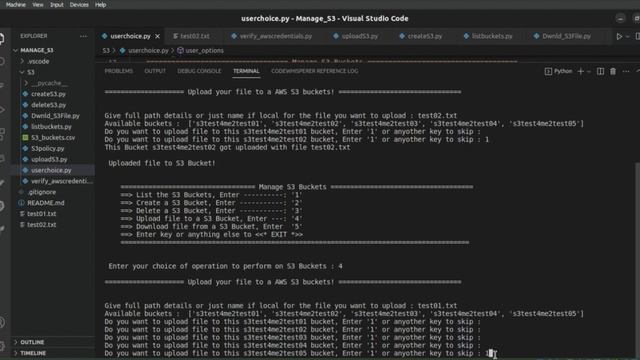Click the text file icon beside test01.txt
The width and height of the screenshot is (640, 360).
(x=22, y=214)
